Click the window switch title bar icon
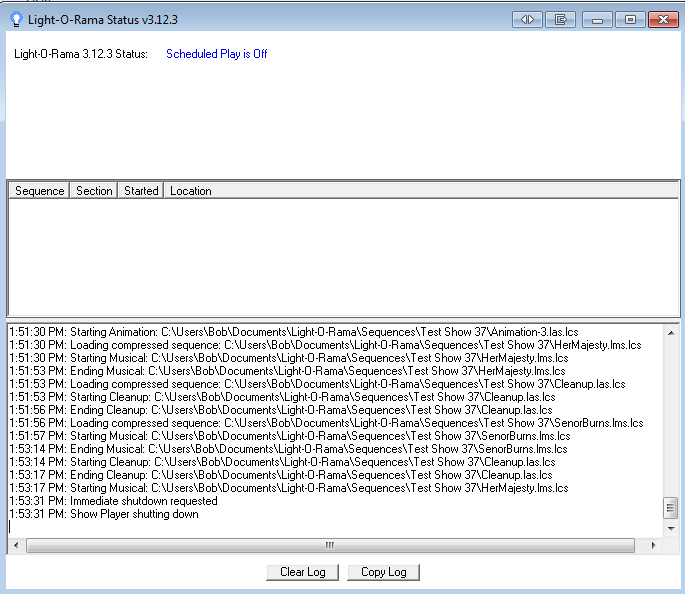The width and height of the screenshot is (685, 594). click(x=560, y=20)
